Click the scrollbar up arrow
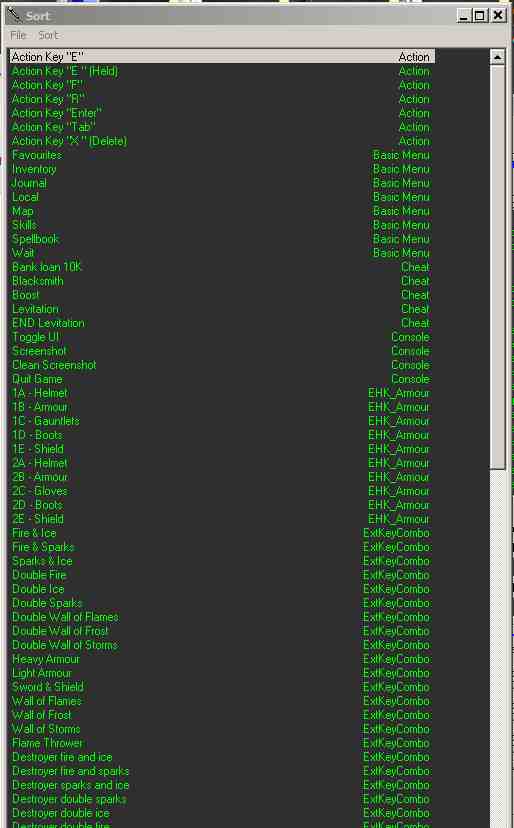Image resolution: width=514 pixels, height=828 pixels. coord(497,57)
